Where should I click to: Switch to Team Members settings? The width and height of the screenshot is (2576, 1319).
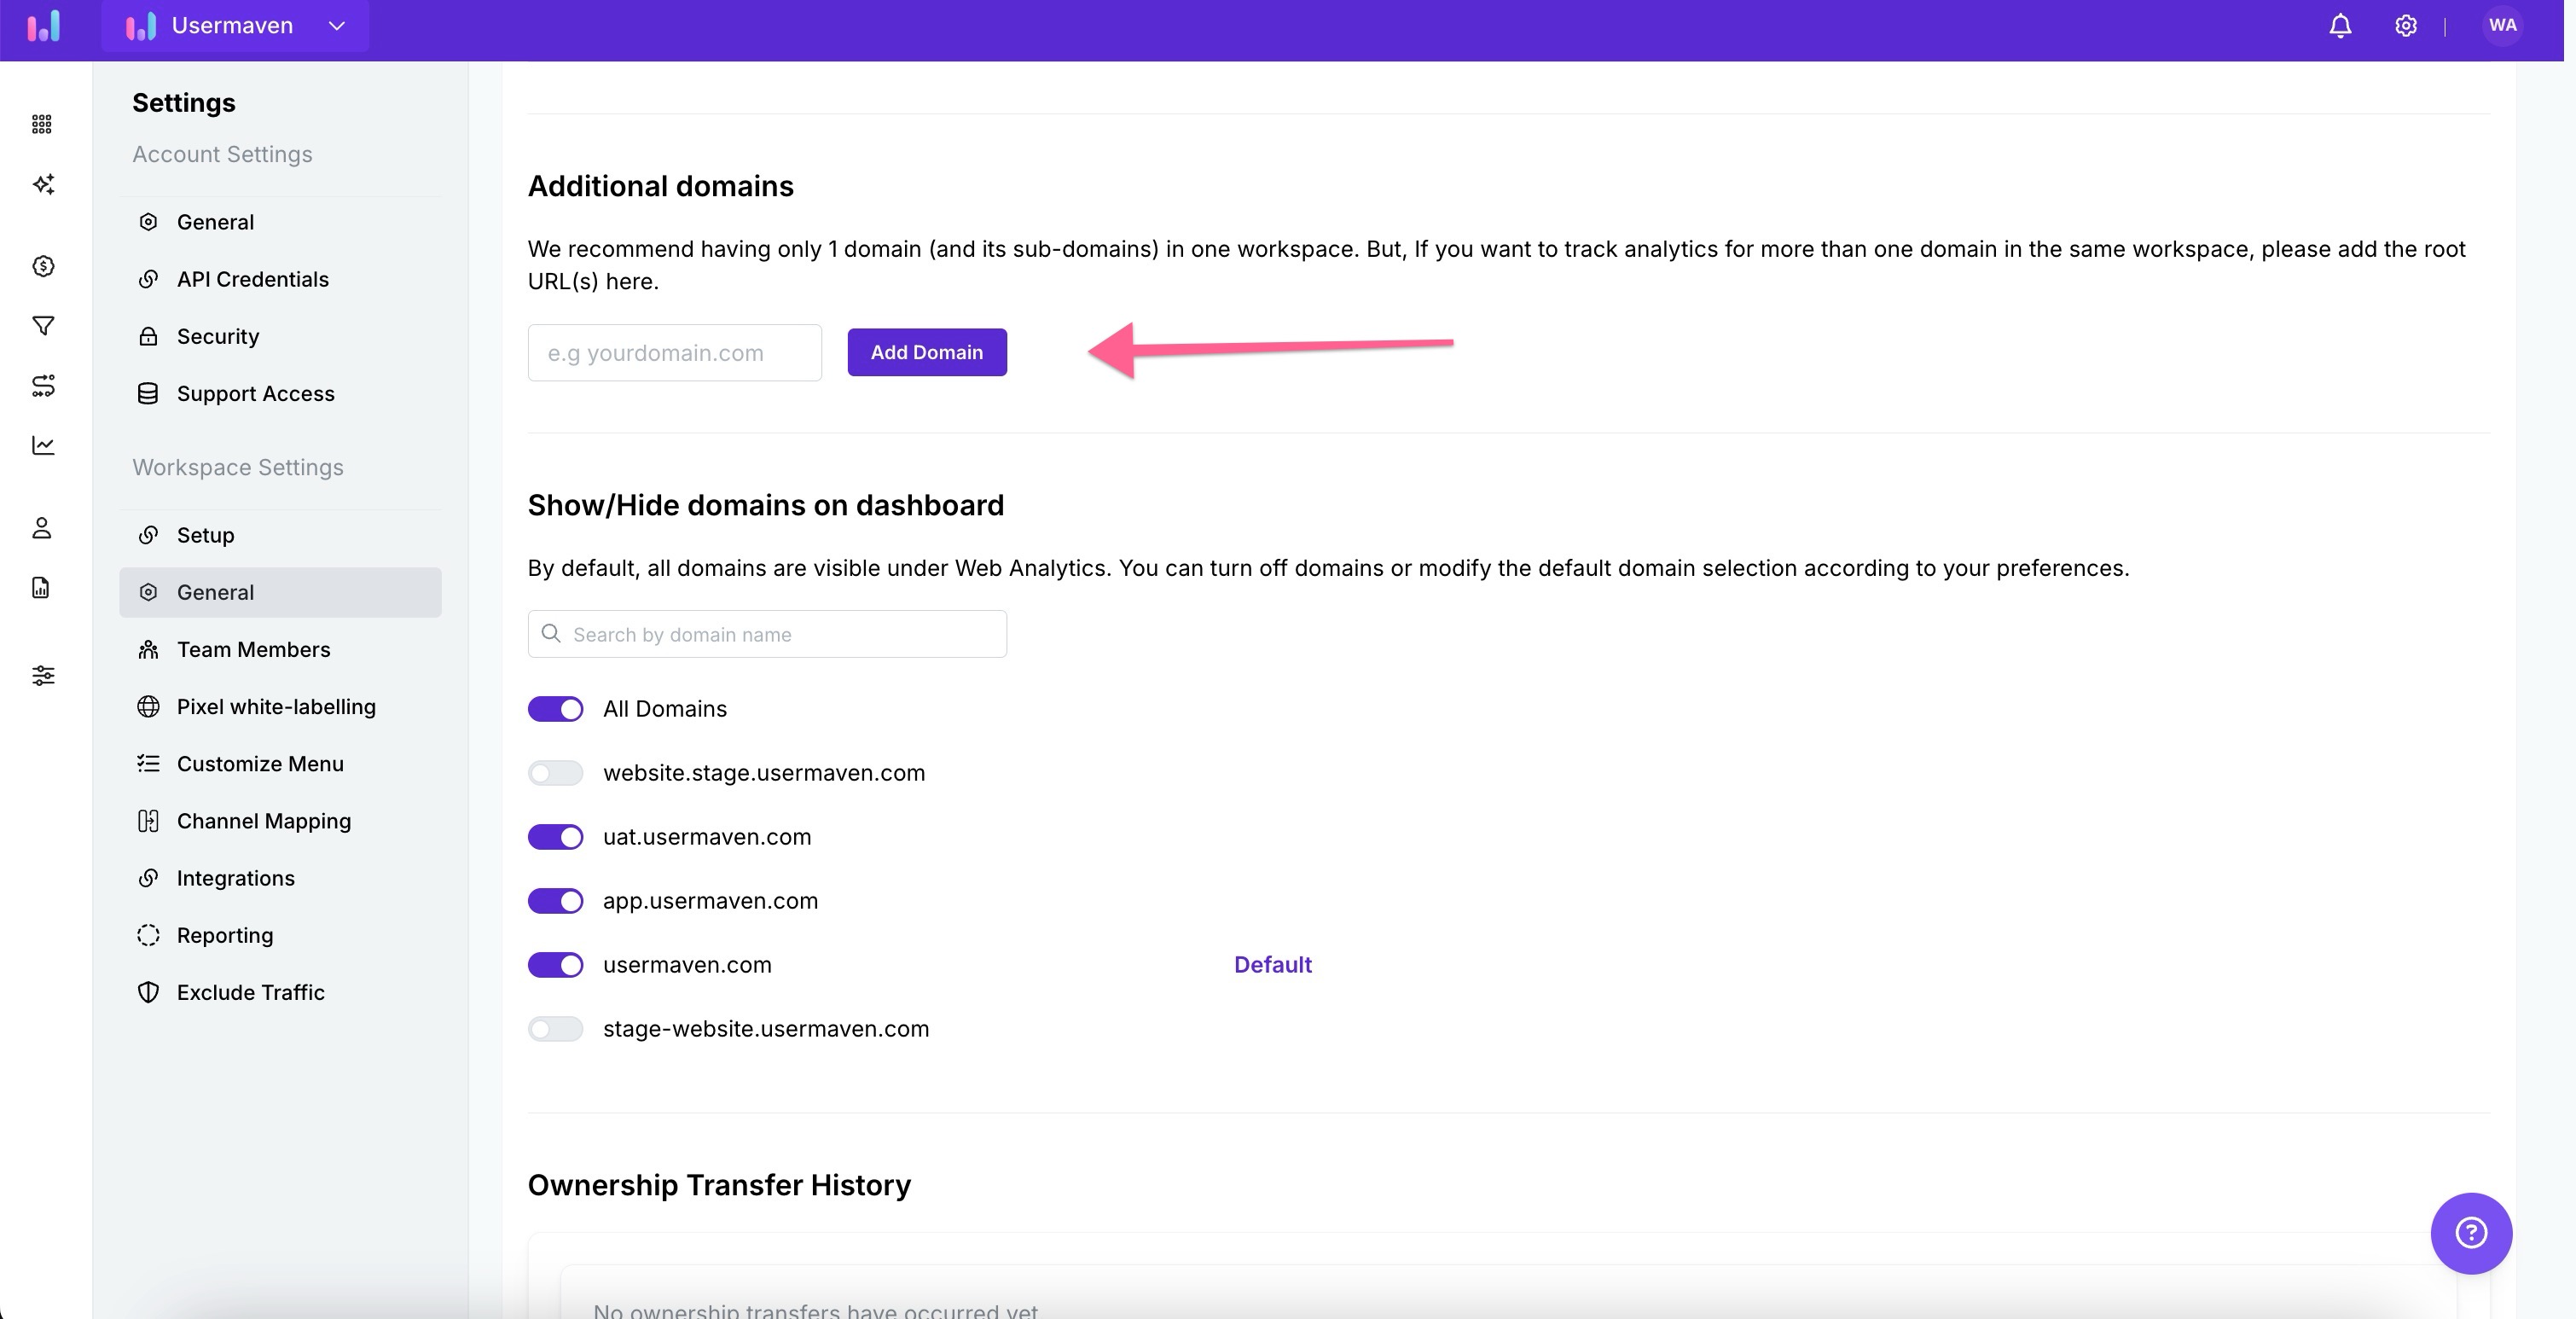tap(254, 649)
